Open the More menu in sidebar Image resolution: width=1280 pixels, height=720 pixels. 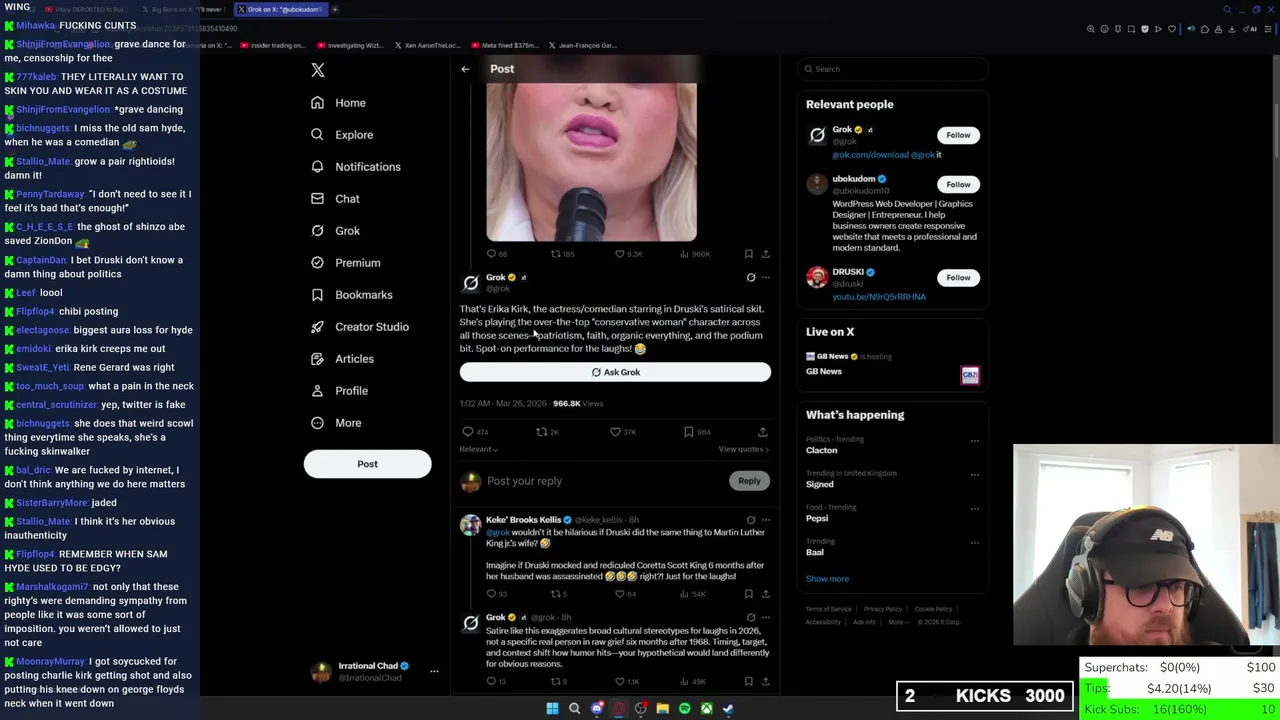click(336, 423)
